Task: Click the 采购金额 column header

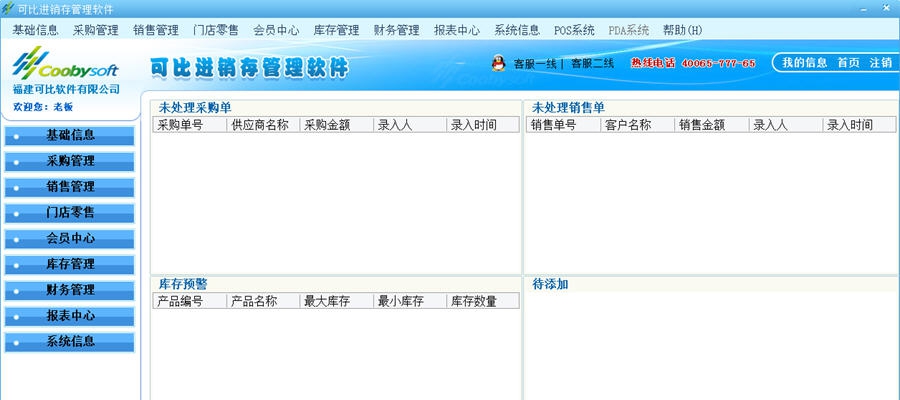Action: click(337, 125)
